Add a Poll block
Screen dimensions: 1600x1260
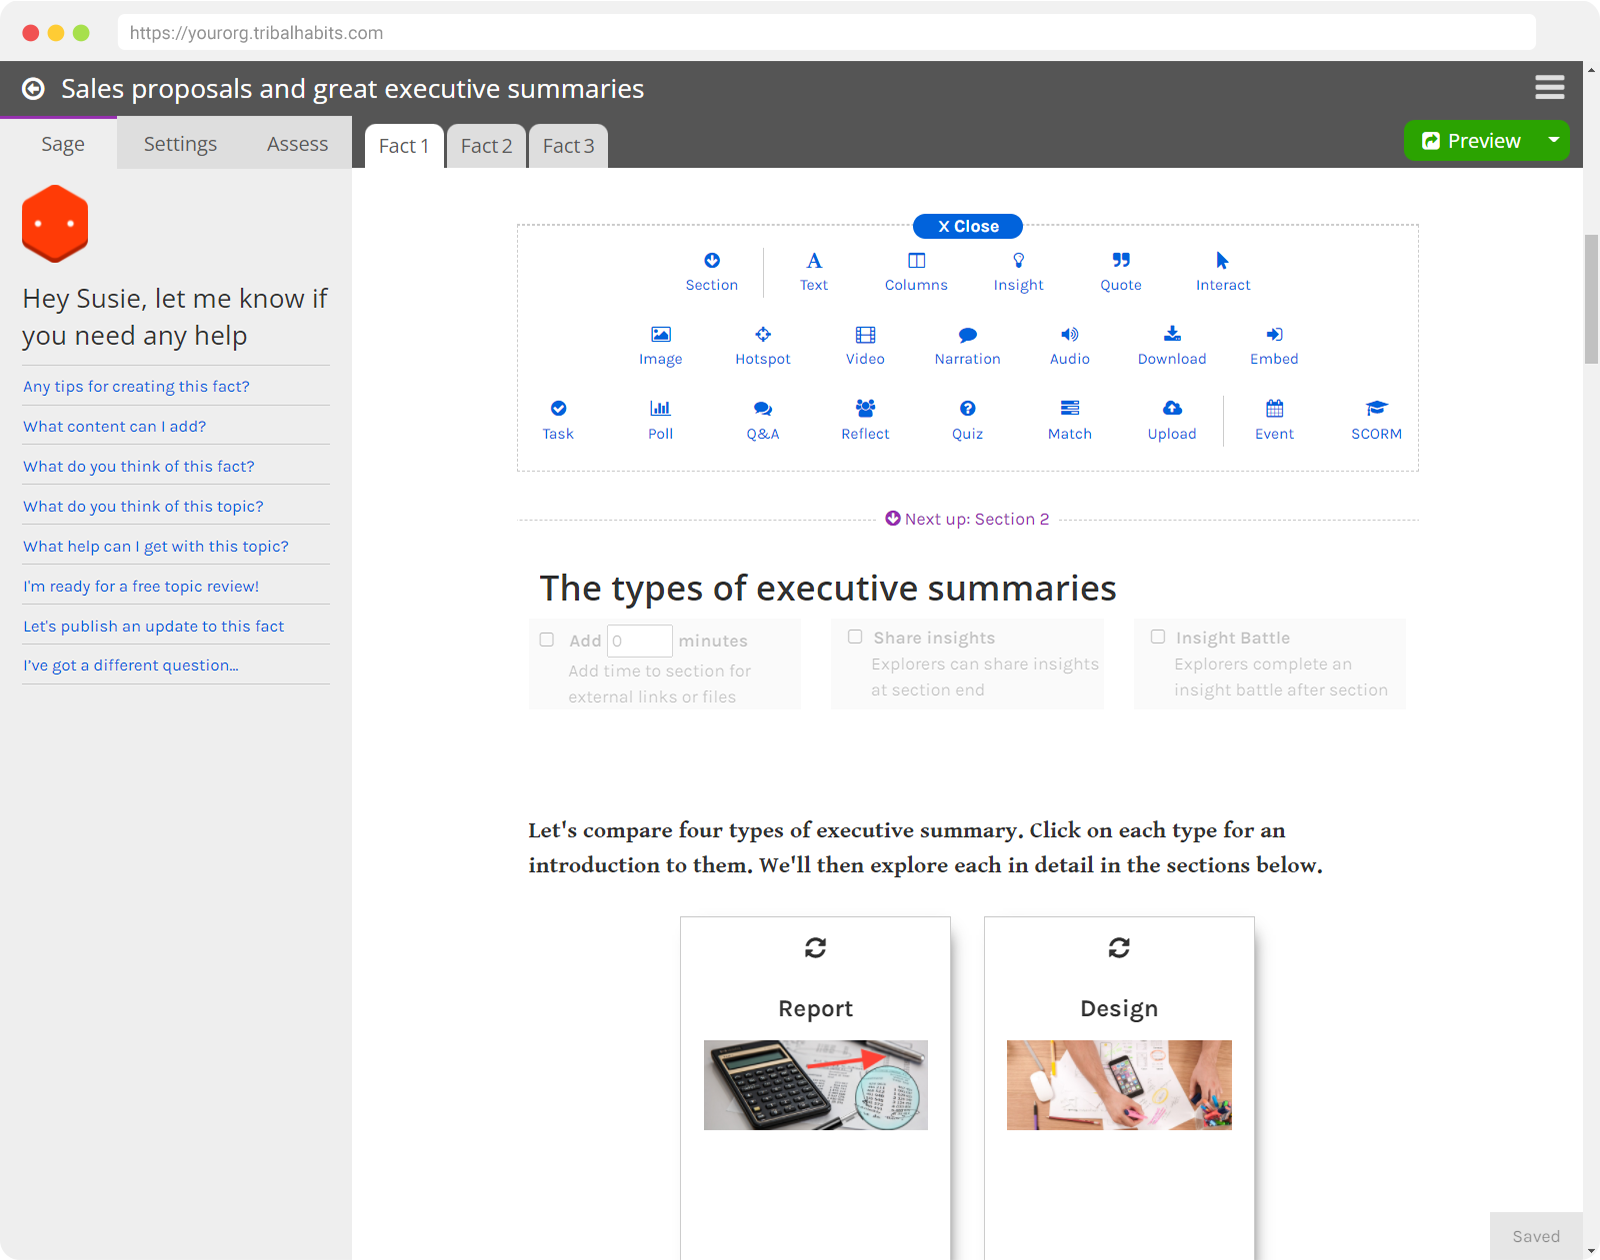pyautogui.click(x=660, y=419)
